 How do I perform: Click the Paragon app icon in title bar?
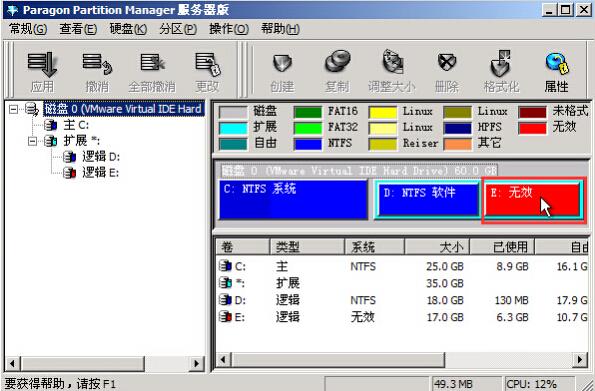tap(12, 10)
